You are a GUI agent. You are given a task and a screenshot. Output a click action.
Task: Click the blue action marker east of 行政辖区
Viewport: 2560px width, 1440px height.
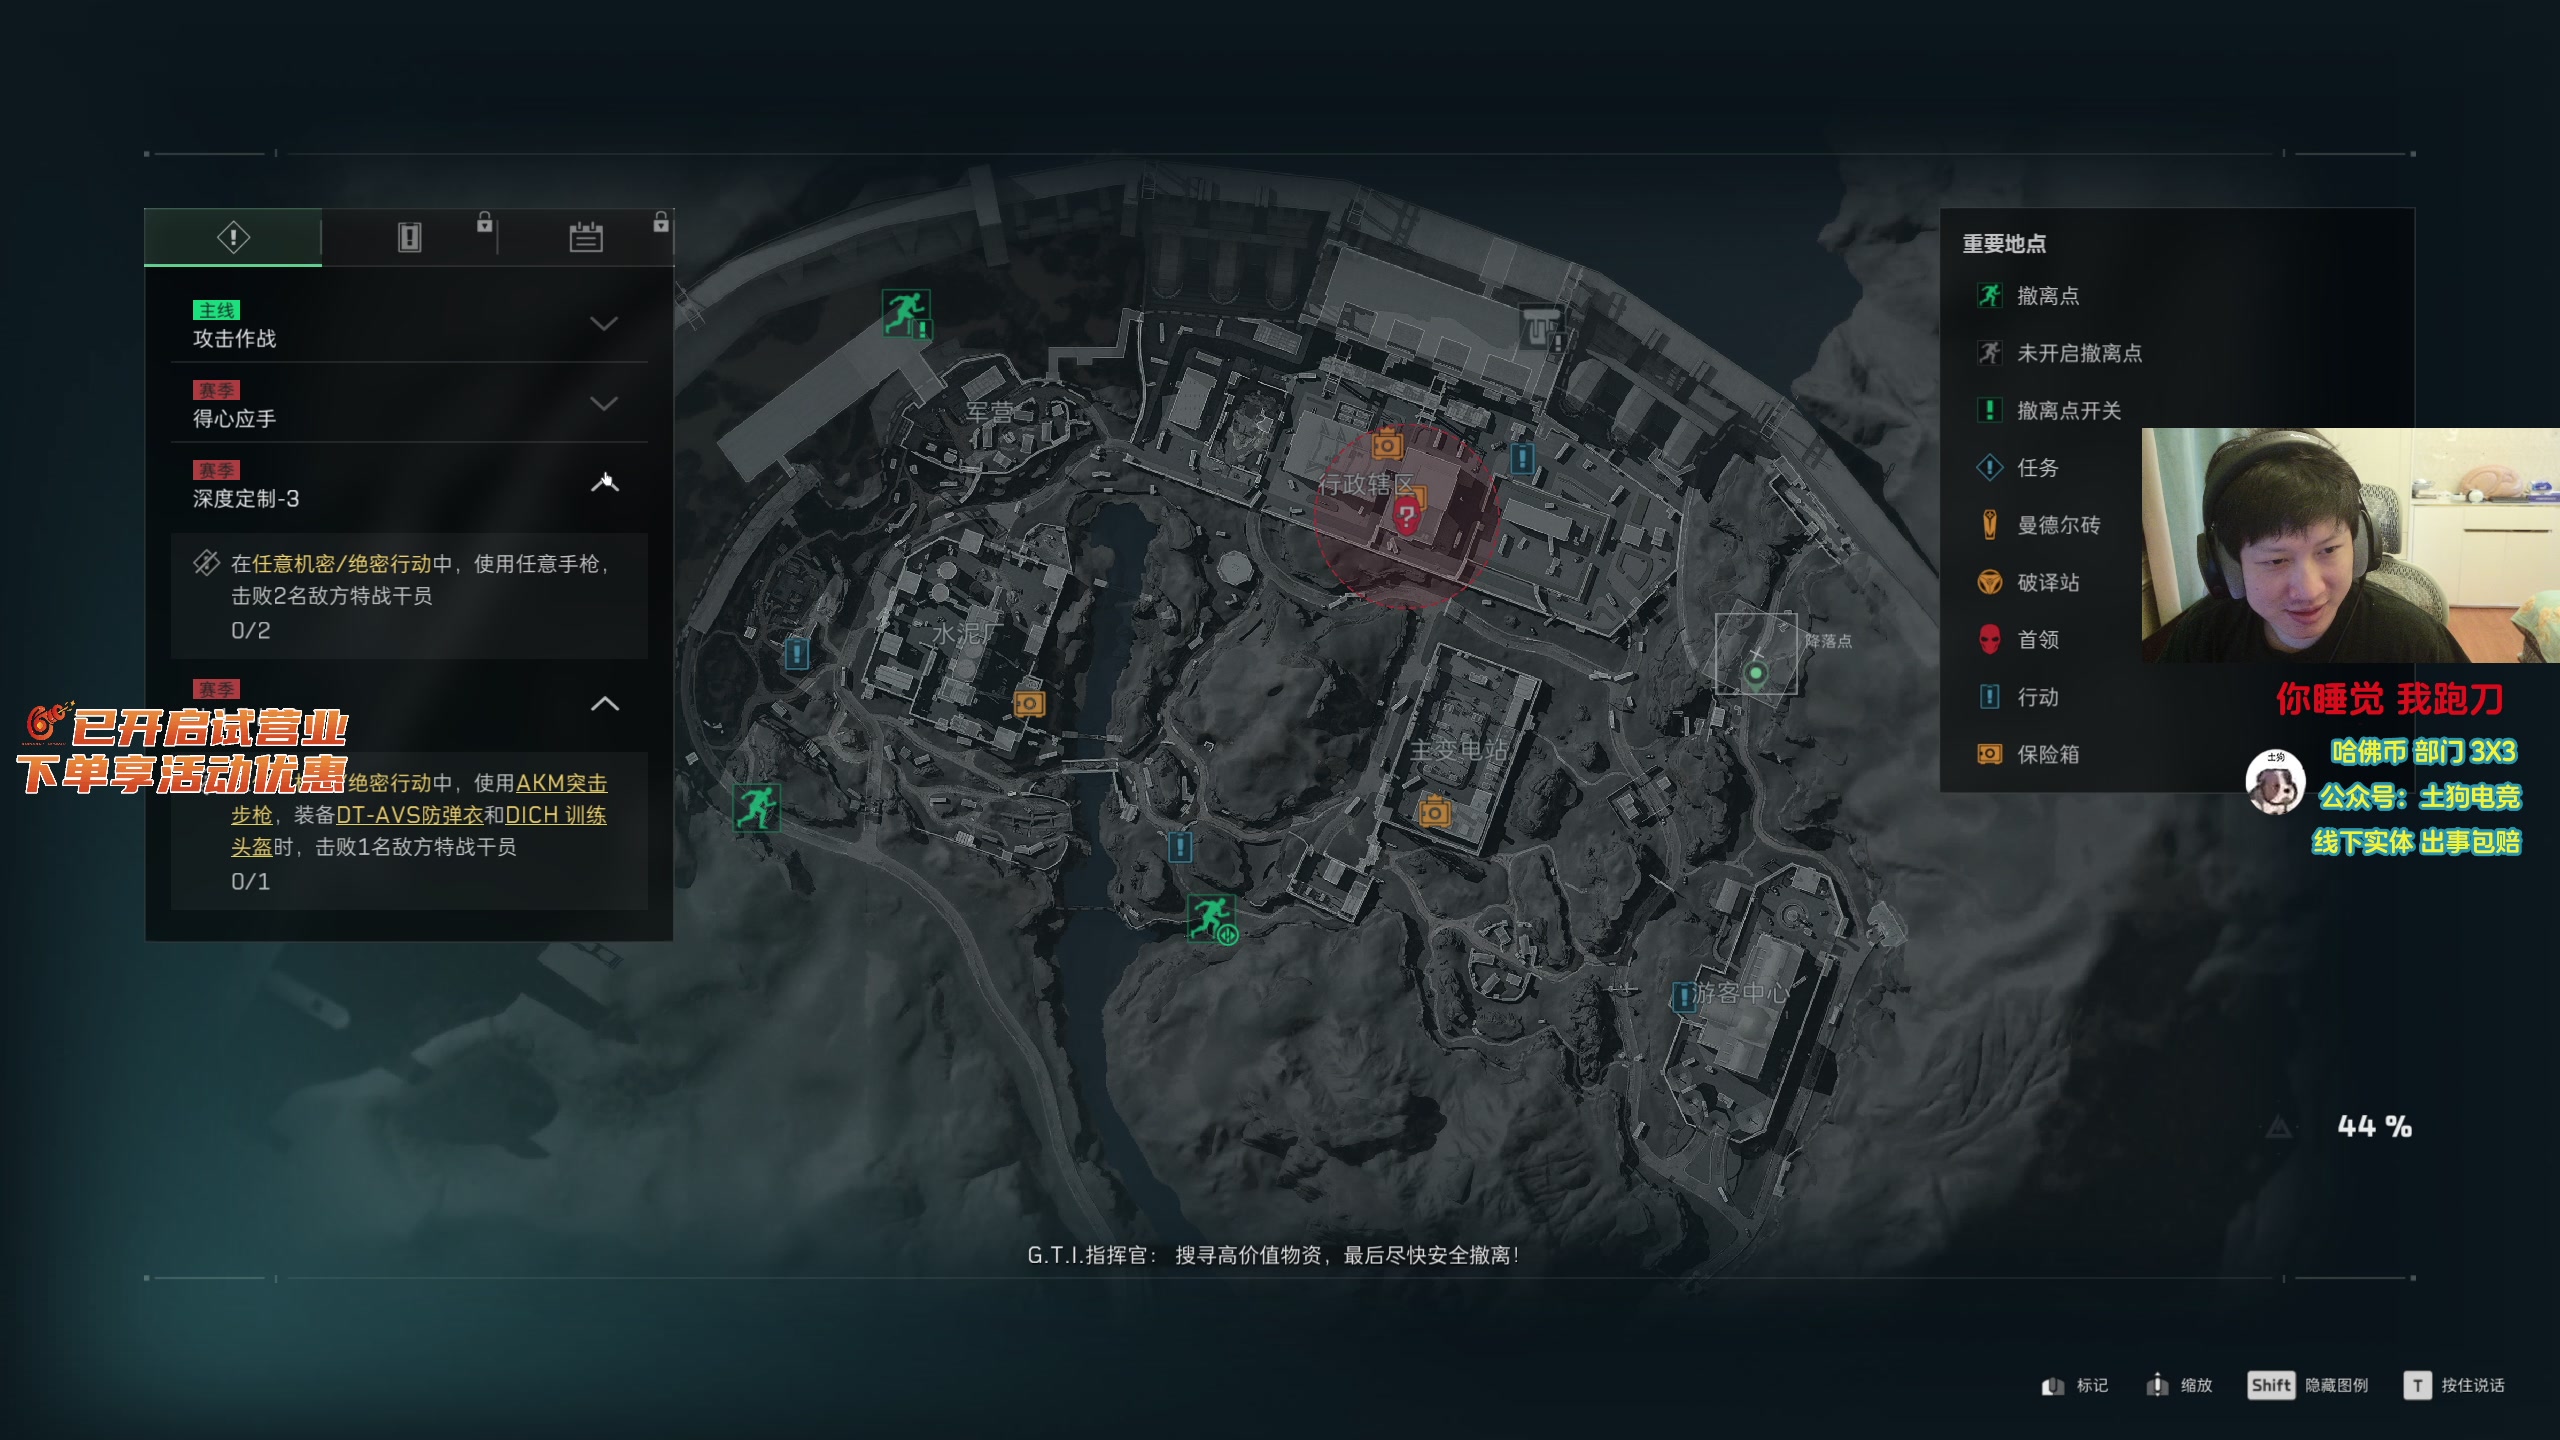click(1522, 459)
